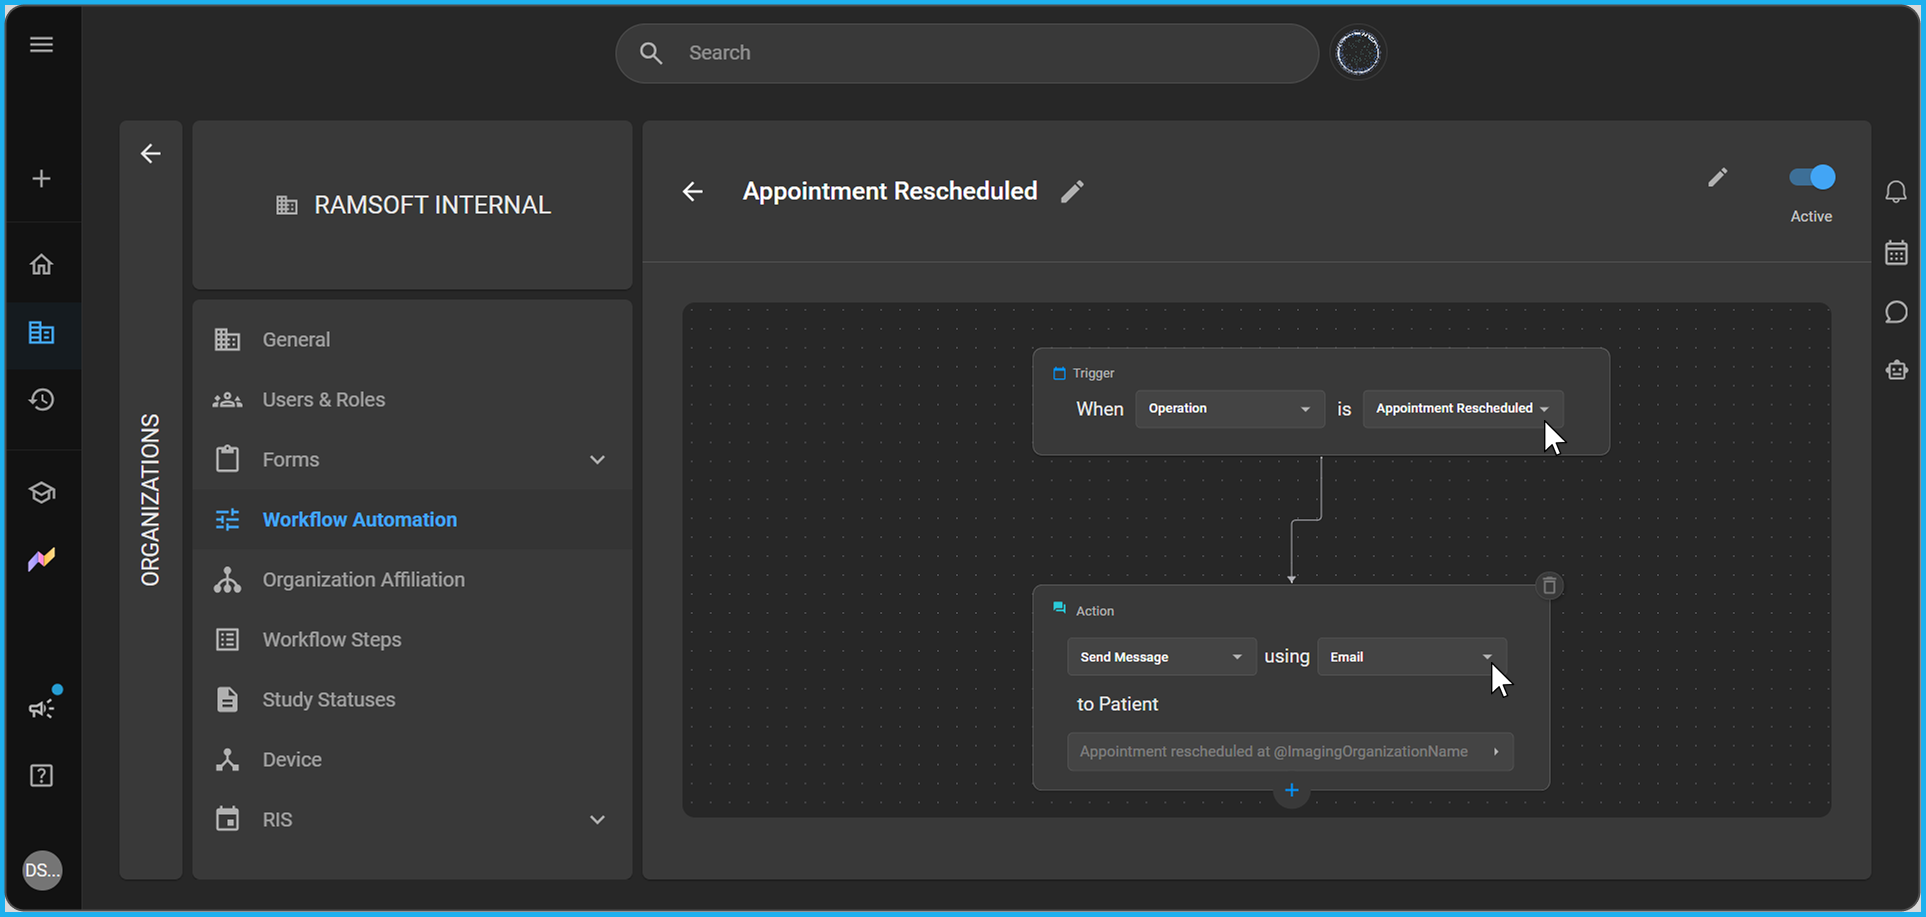This screenshot has height=917, width=1926.
Task: Open the history clock icon
Action: [41, 399]
